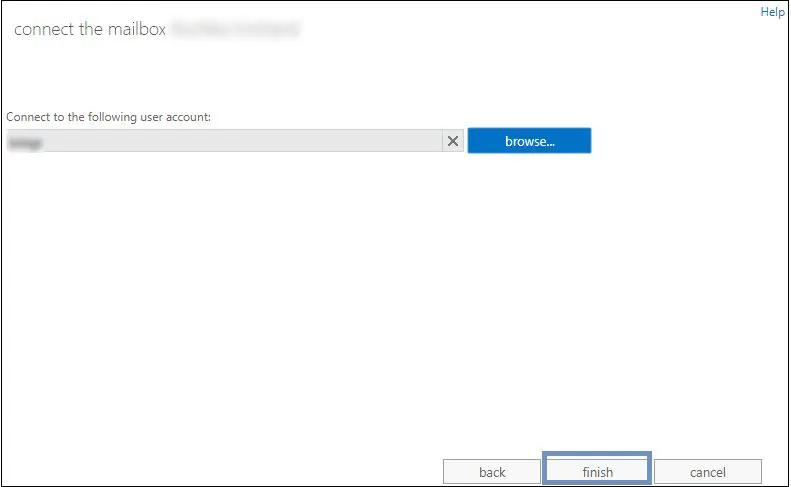Click finish to connect the mailbox
The height and width of the screenshot is (487, 791).
[x=597, y=470]
